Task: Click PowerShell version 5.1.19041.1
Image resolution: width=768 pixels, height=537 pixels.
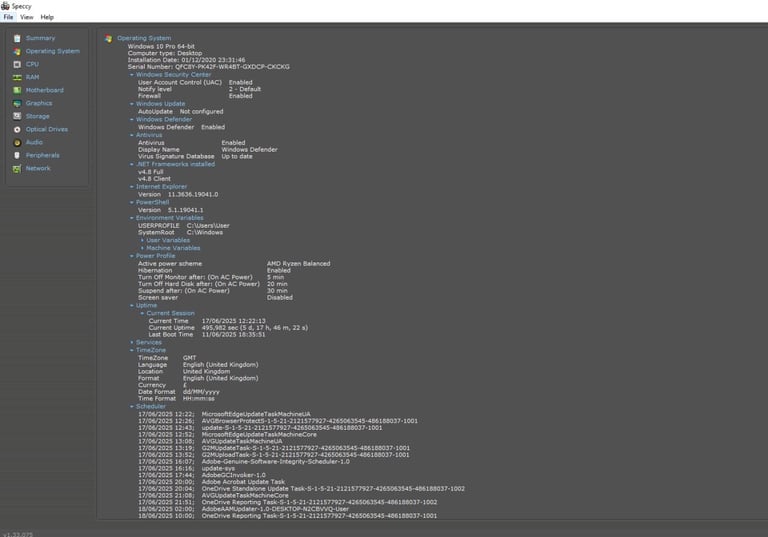Action: tap(186, 210)
